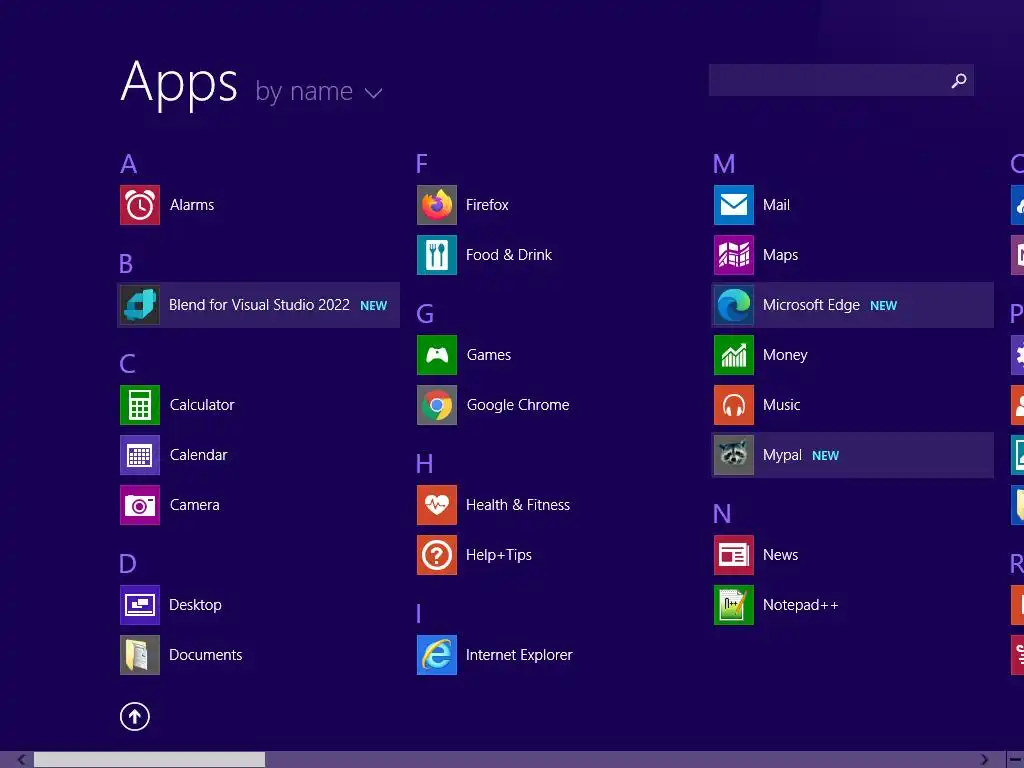Select the letter C group header above Calculator

click(x=127, y=364)
